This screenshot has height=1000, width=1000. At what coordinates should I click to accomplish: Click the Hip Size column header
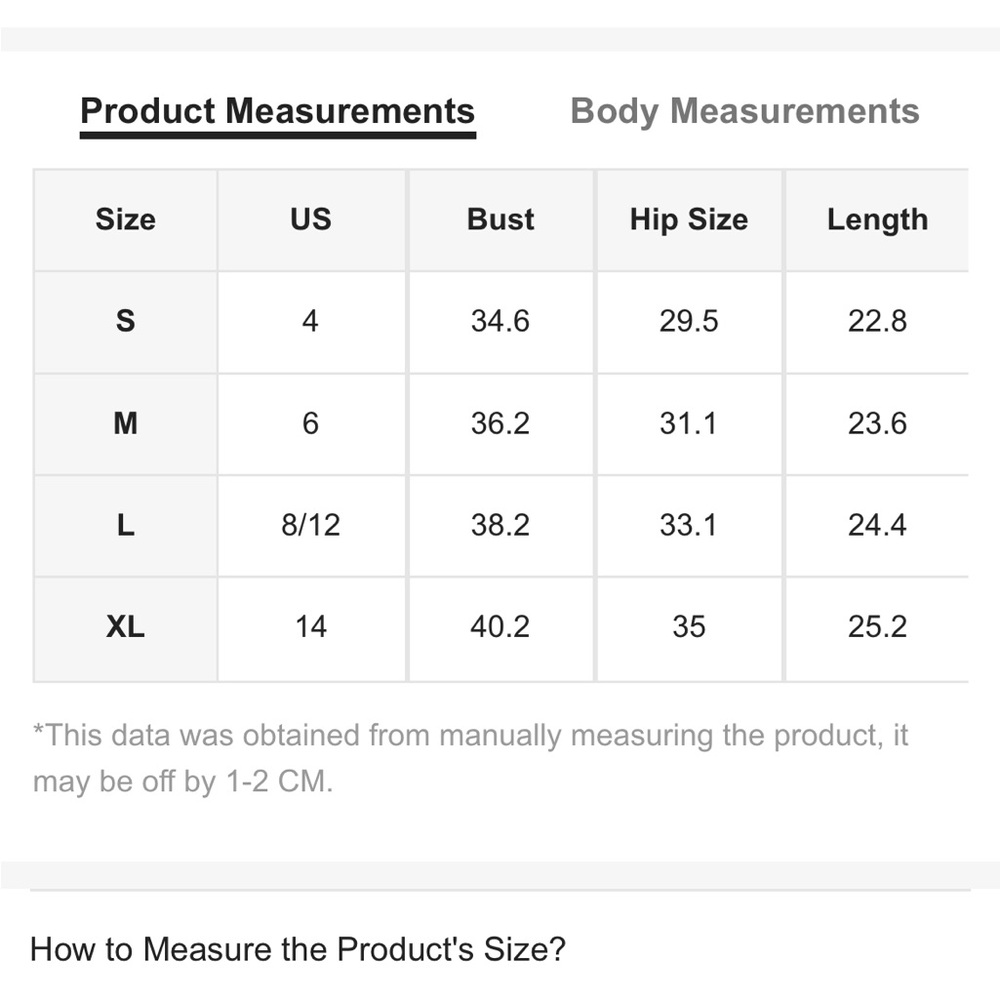pos(688,220)
